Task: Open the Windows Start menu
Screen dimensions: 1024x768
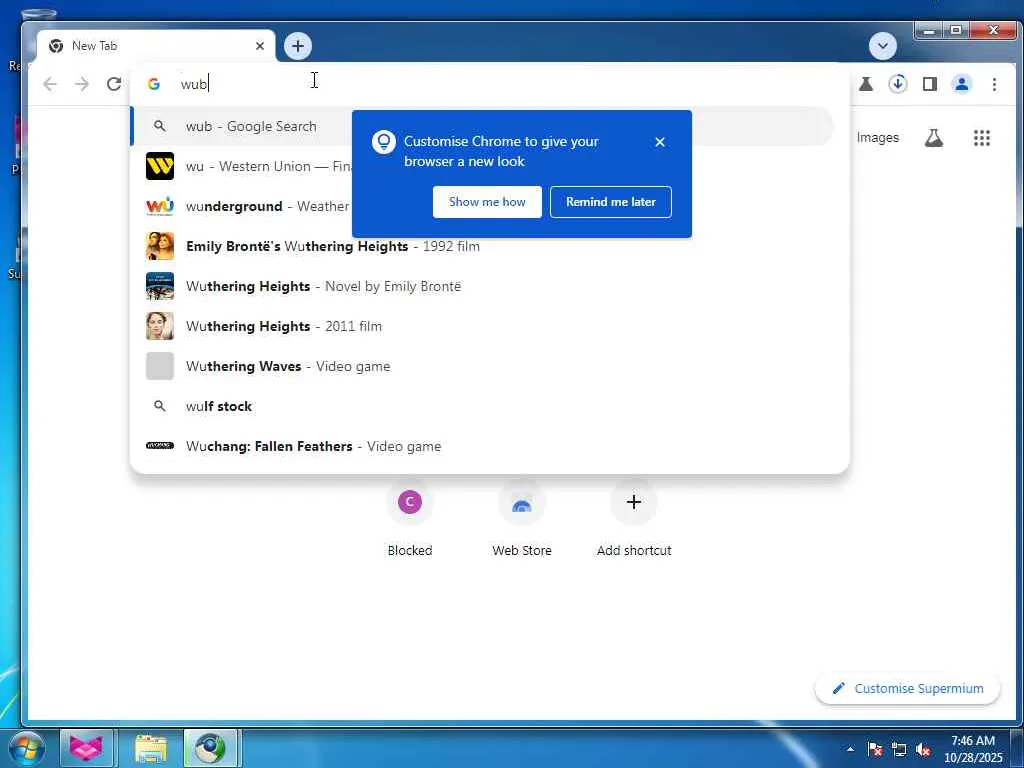Action: [26, 748]
